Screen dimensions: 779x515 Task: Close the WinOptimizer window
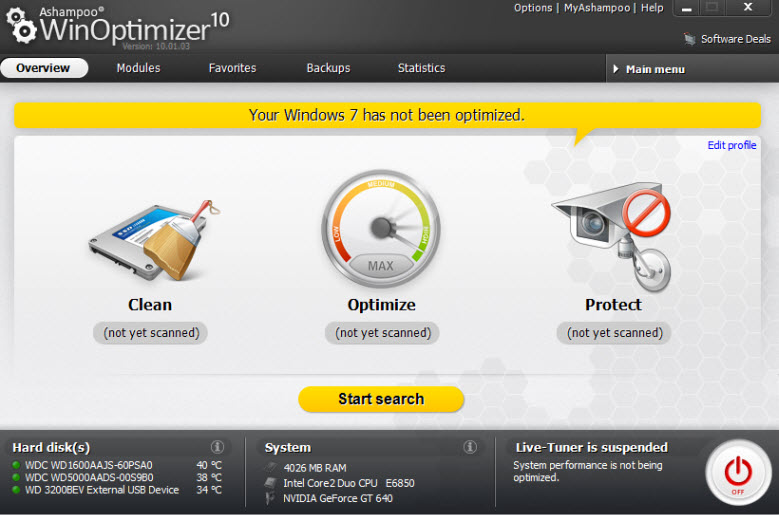pos(748,7)
